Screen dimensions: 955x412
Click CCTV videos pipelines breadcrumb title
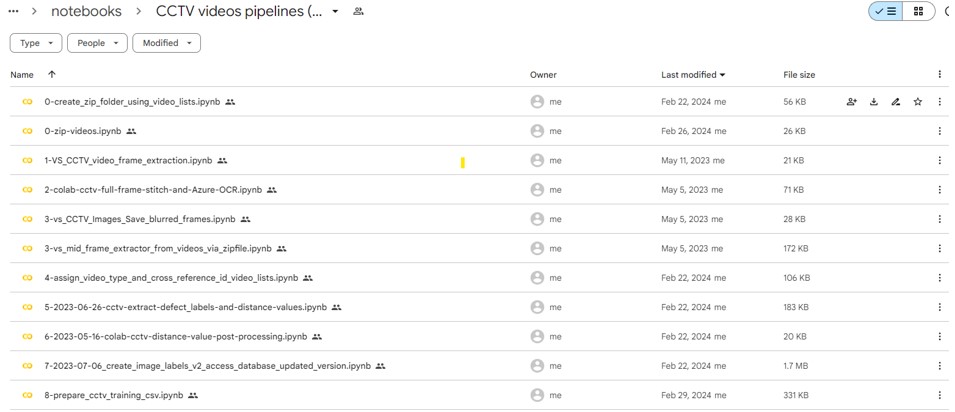(239, 11)
